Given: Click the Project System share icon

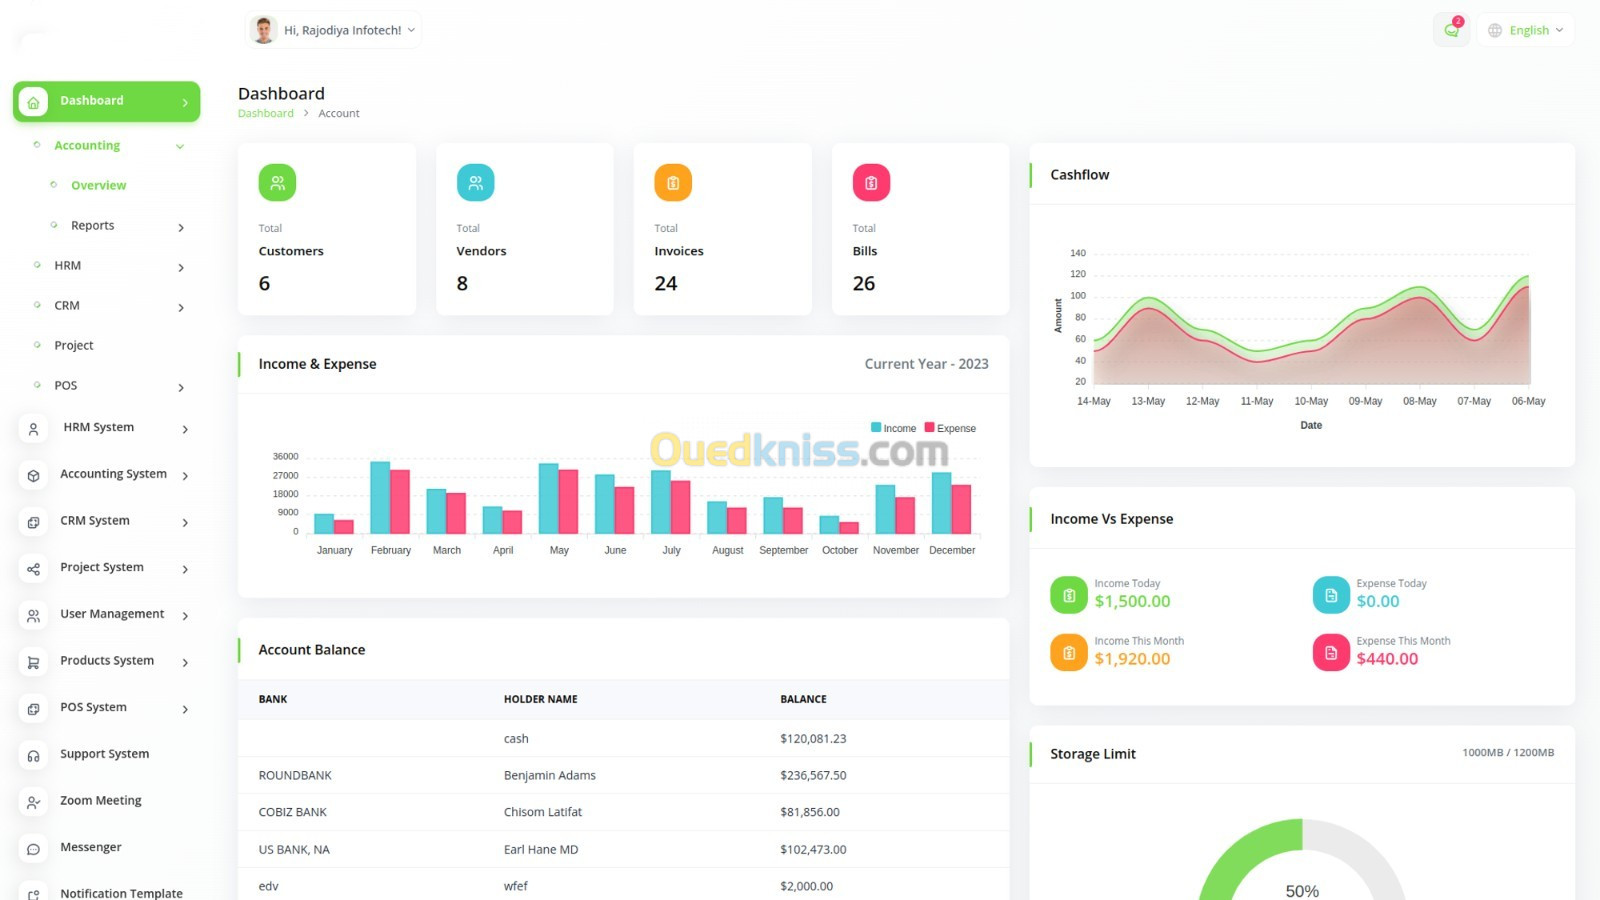Looking at the screenshot, I should coord(33,569).
